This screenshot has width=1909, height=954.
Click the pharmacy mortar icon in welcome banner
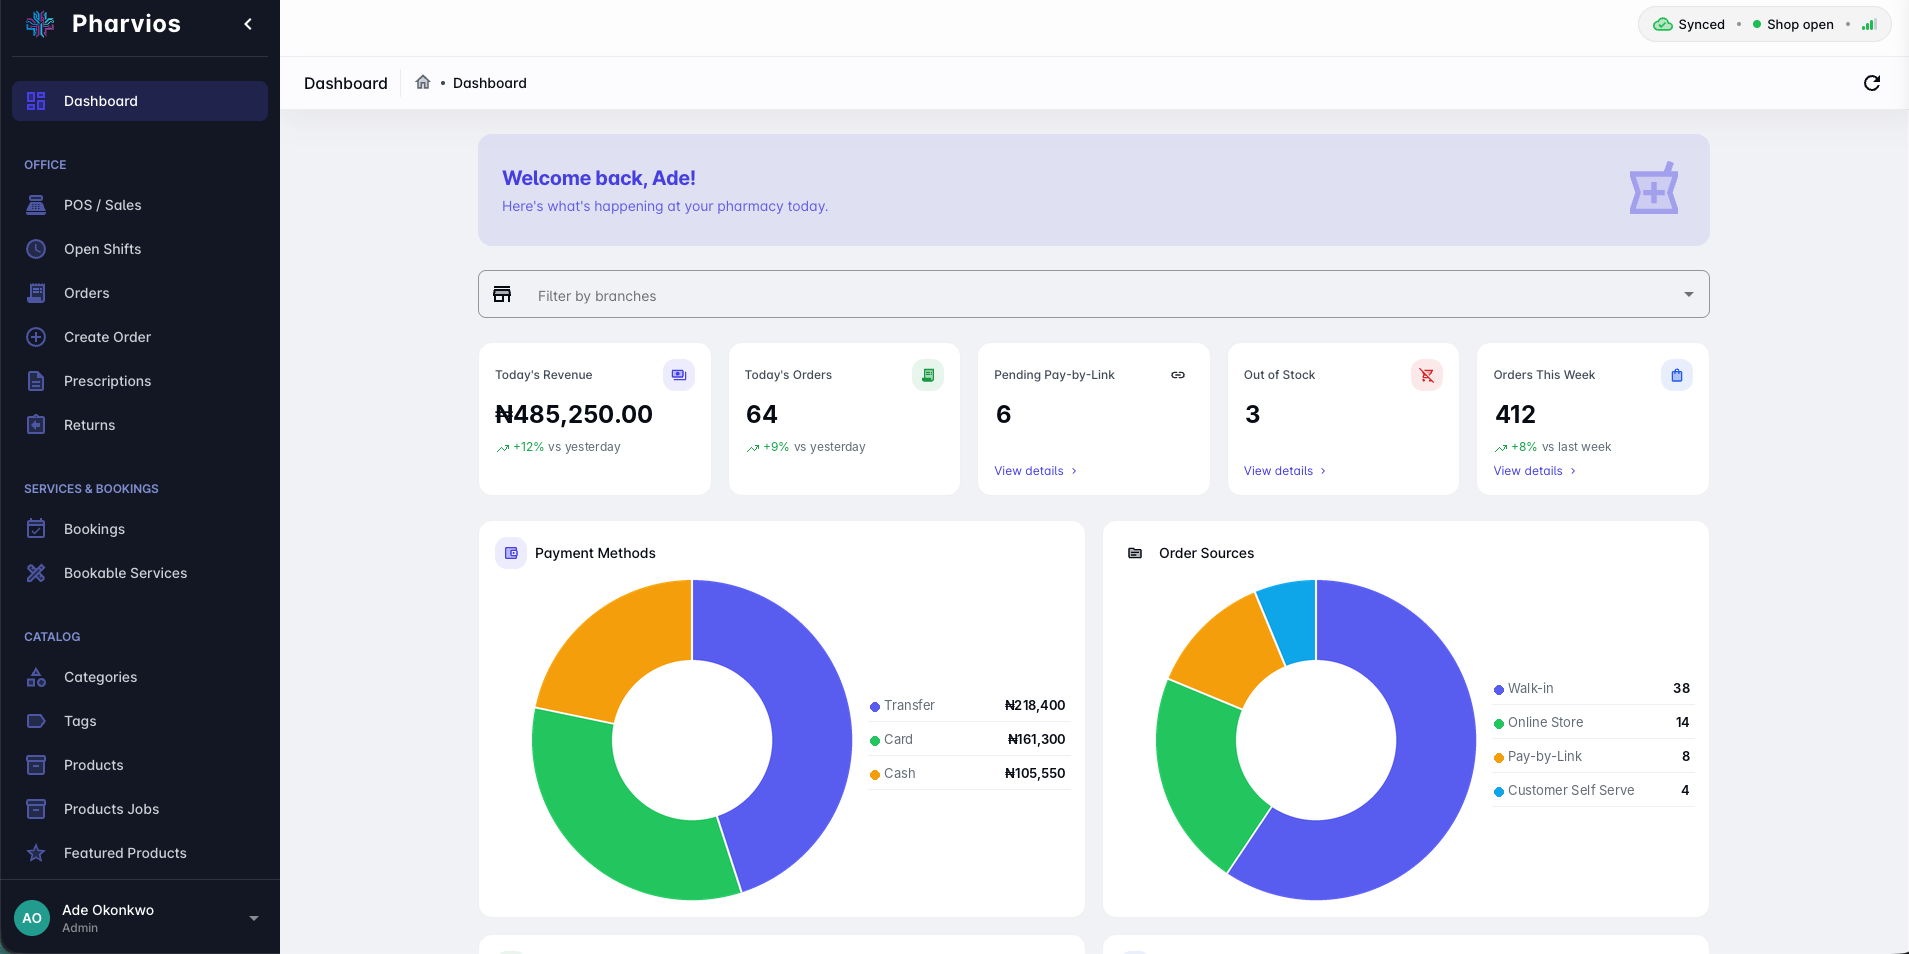(x=1654, y=189)
